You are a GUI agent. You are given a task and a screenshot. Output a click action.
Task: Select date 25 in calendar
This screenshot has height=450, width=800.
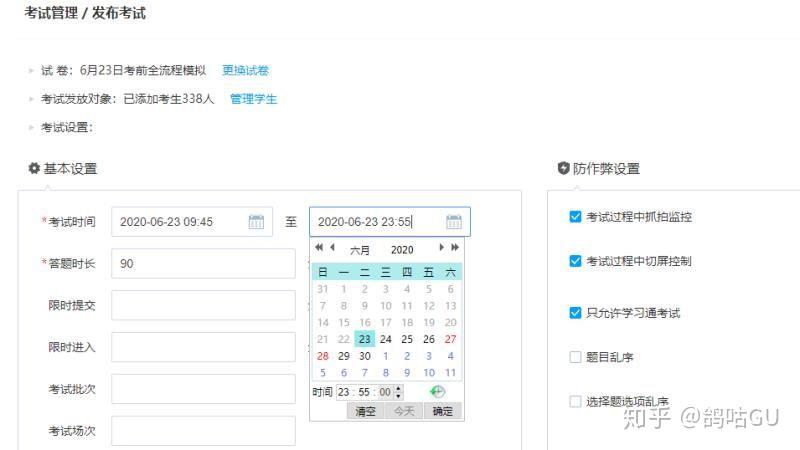click(x=407, y=339)
